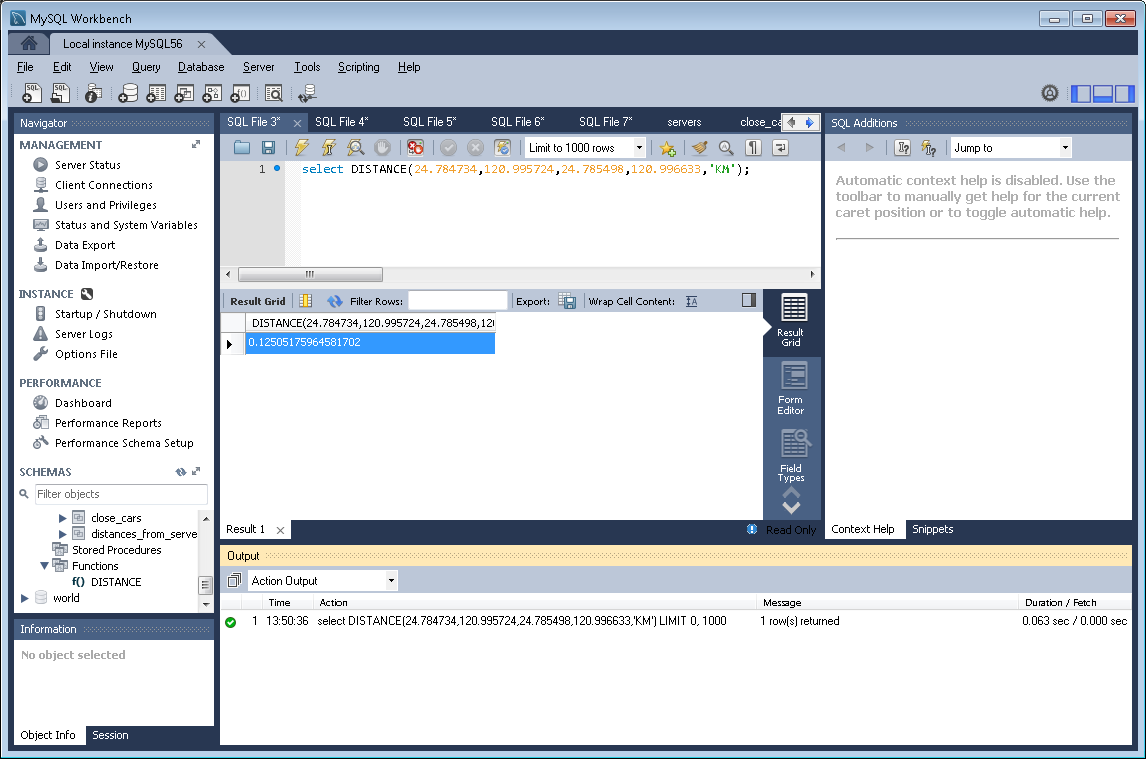Open the Scripting menu
The width and height of the screenshot is (1148, 759).
click(358, 67)
